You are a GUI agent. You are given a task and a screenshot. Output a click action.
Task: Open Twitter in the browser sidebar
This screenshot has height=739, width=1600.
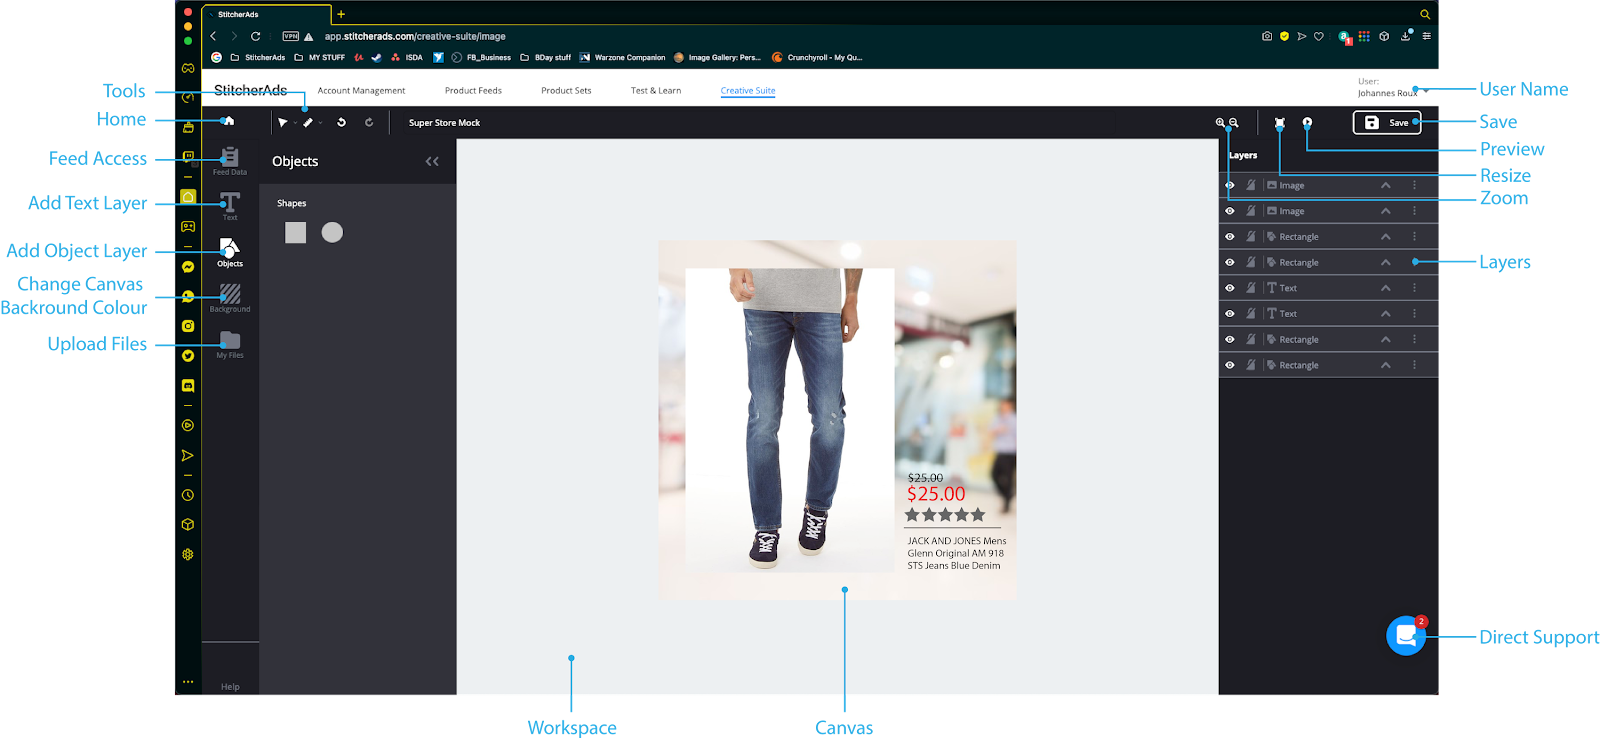tap(188, 355)
